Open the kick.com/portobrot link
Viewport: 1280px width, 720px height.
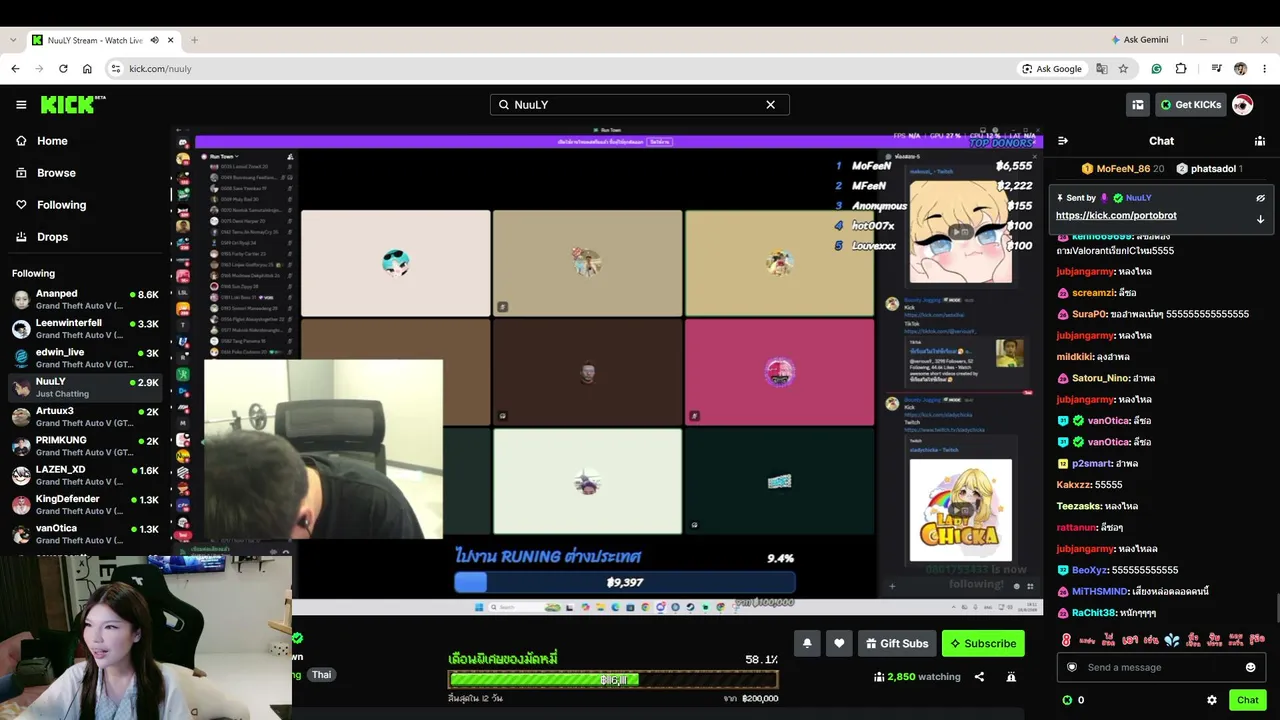tap(1116, 215)
